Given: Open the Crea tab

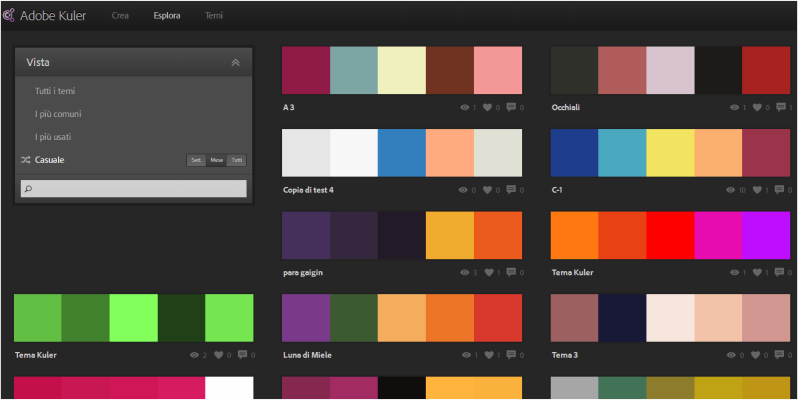Looking at the screenshot, I should click(x=120, y=16).
